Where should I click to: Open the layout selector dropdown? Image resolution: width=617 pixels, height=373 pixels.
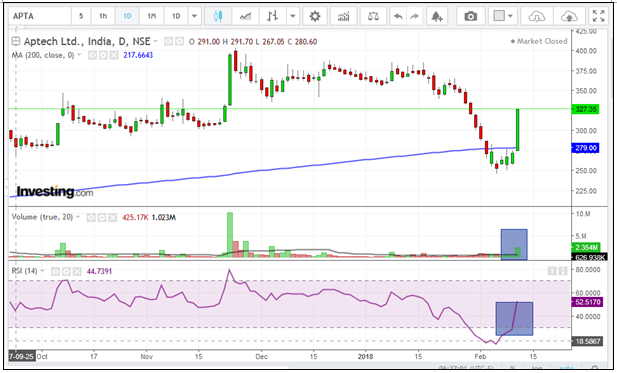click(x=503, y=16)
